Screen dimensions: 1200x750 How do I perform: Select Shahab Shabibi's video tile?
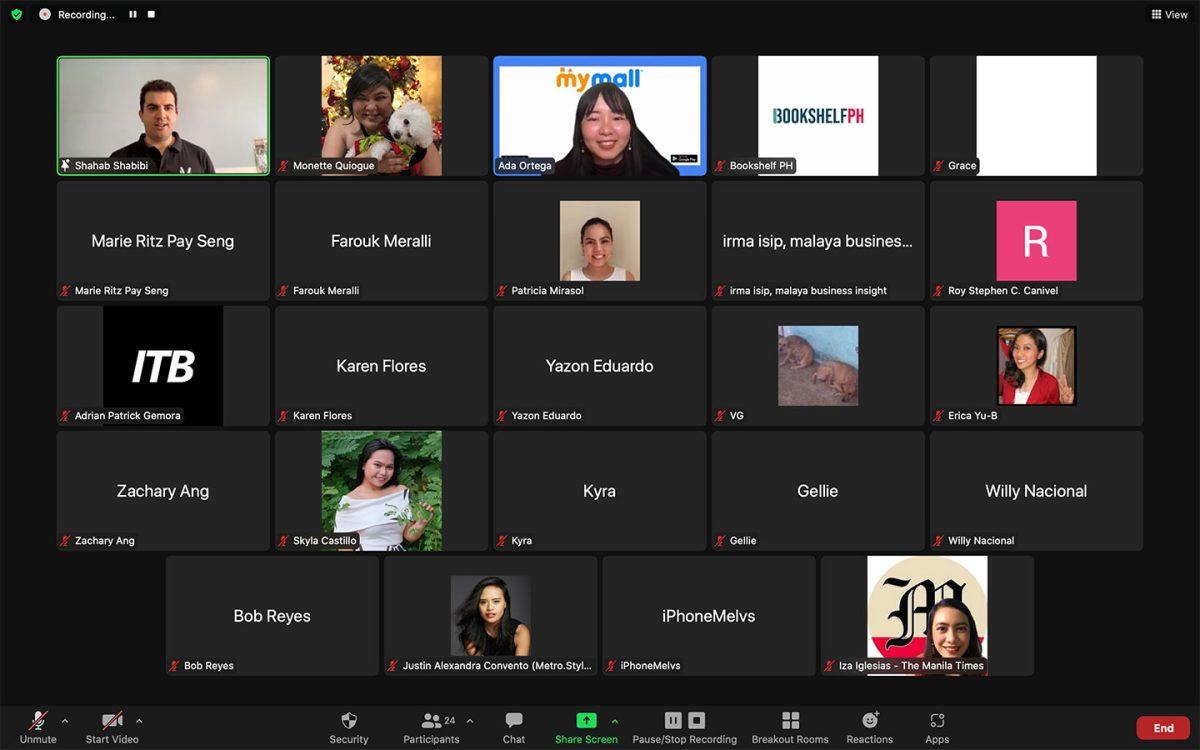[163, 115]
